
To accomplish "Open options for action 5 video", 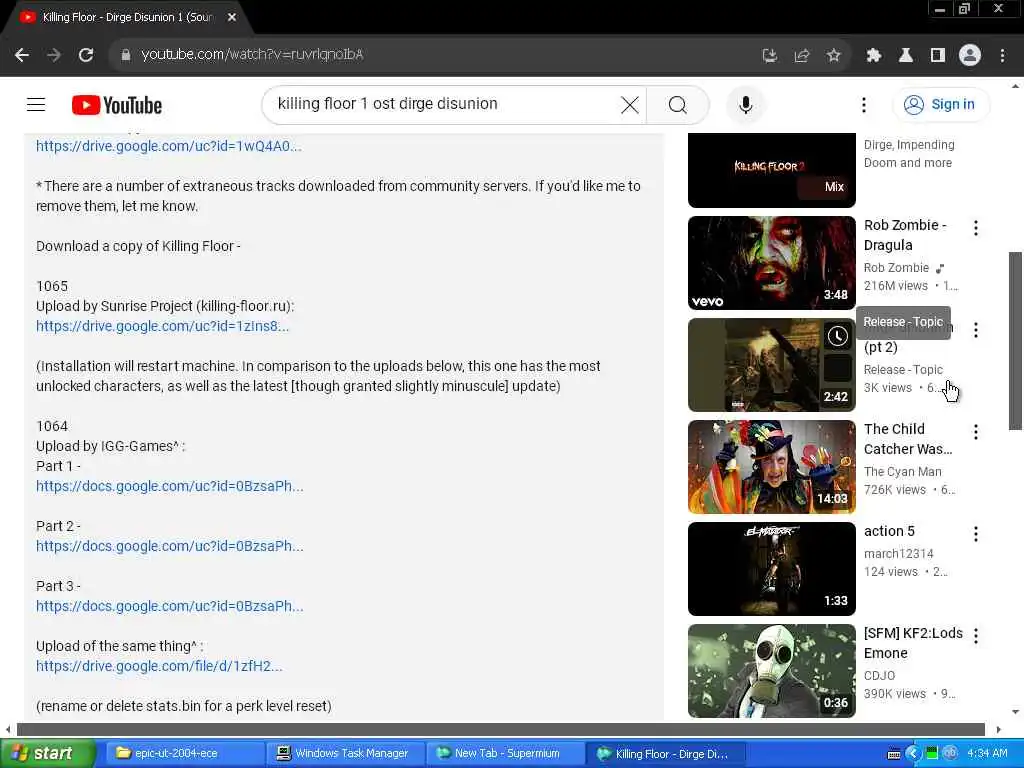I will pyautogui.click(x=976, y=534).
